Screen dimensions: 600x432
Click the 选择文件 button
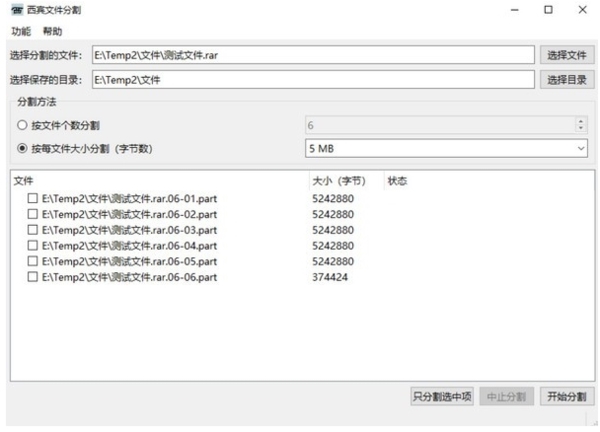566,55
